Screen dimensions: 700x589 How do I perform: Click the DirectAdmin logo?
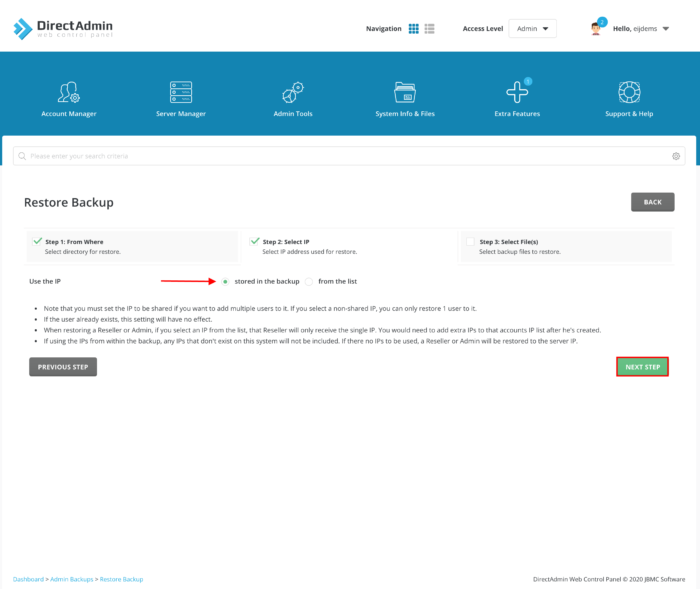62,28
